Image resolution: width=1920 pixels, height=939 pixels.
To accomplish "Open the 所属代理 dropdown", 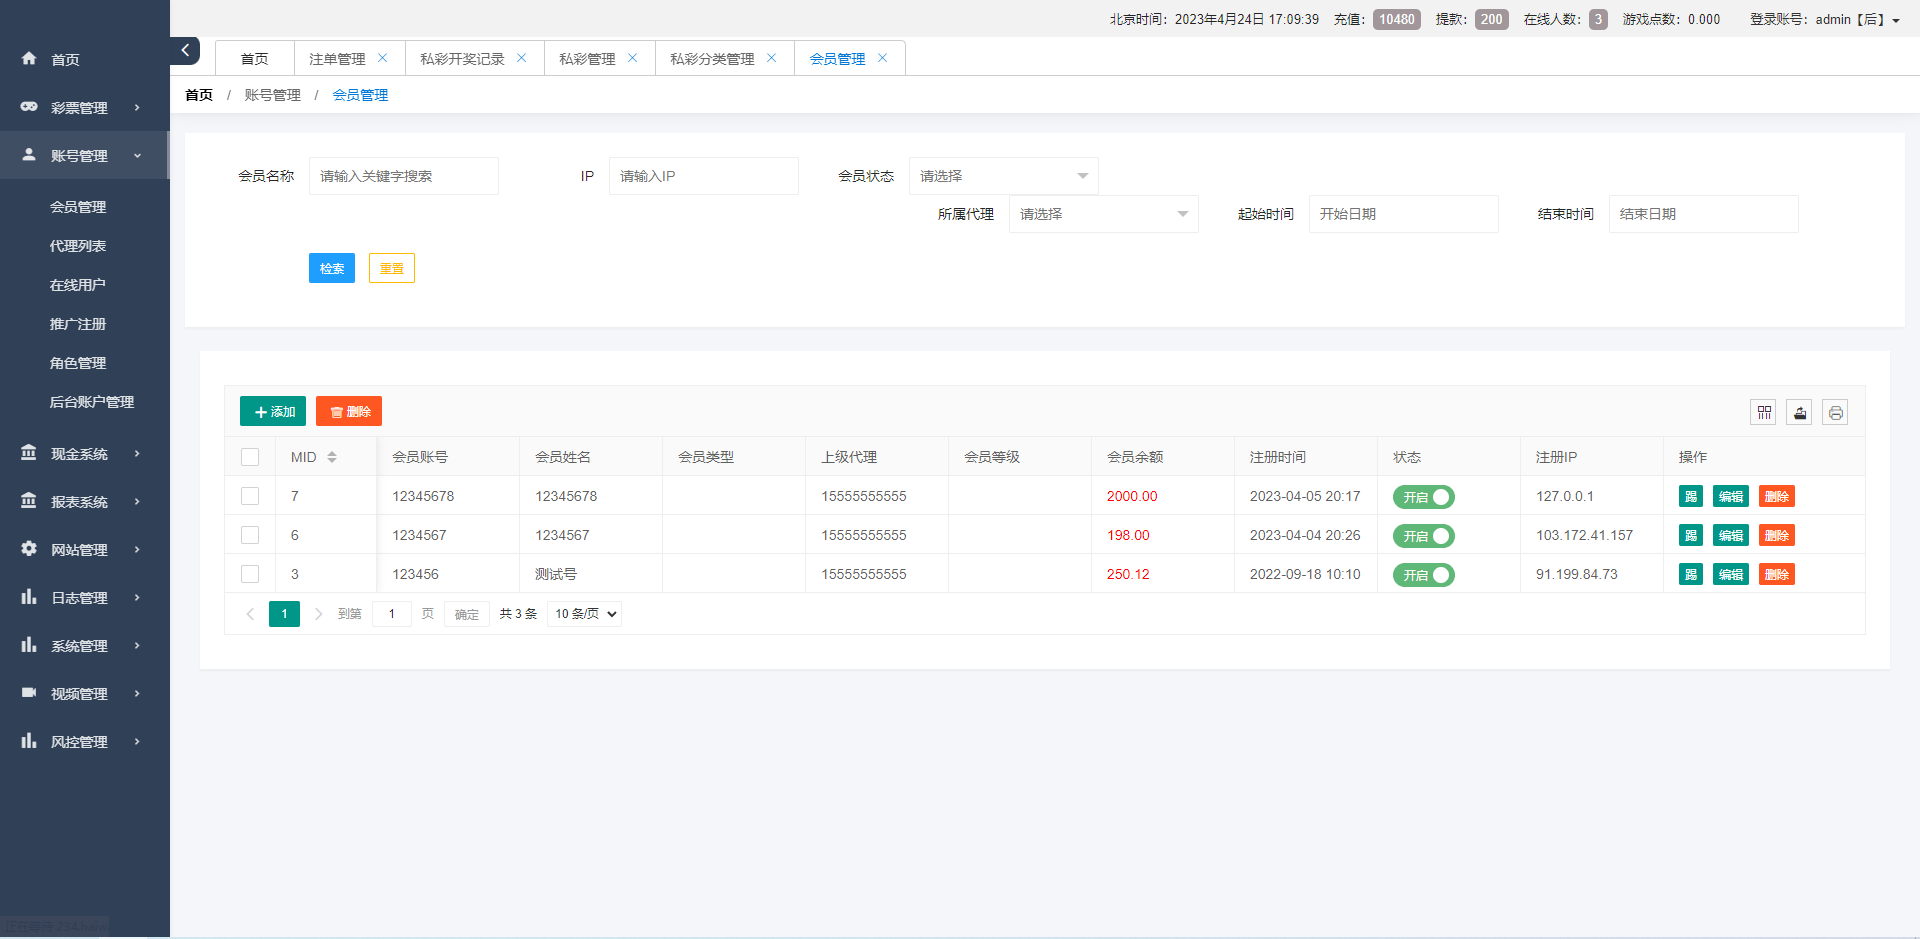I will click(x=1103, y=213).
